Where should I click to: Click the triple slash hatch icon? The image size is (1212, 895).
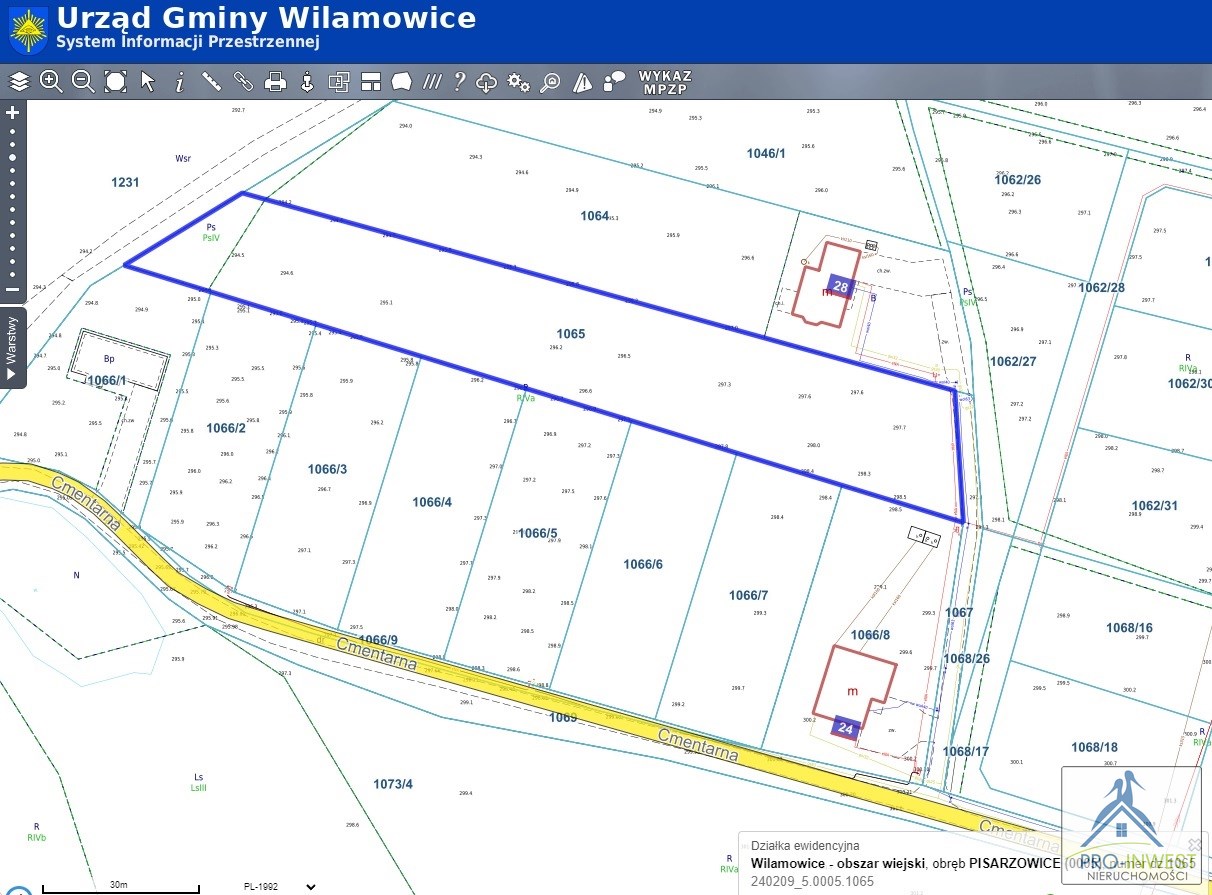pos(432,81)
